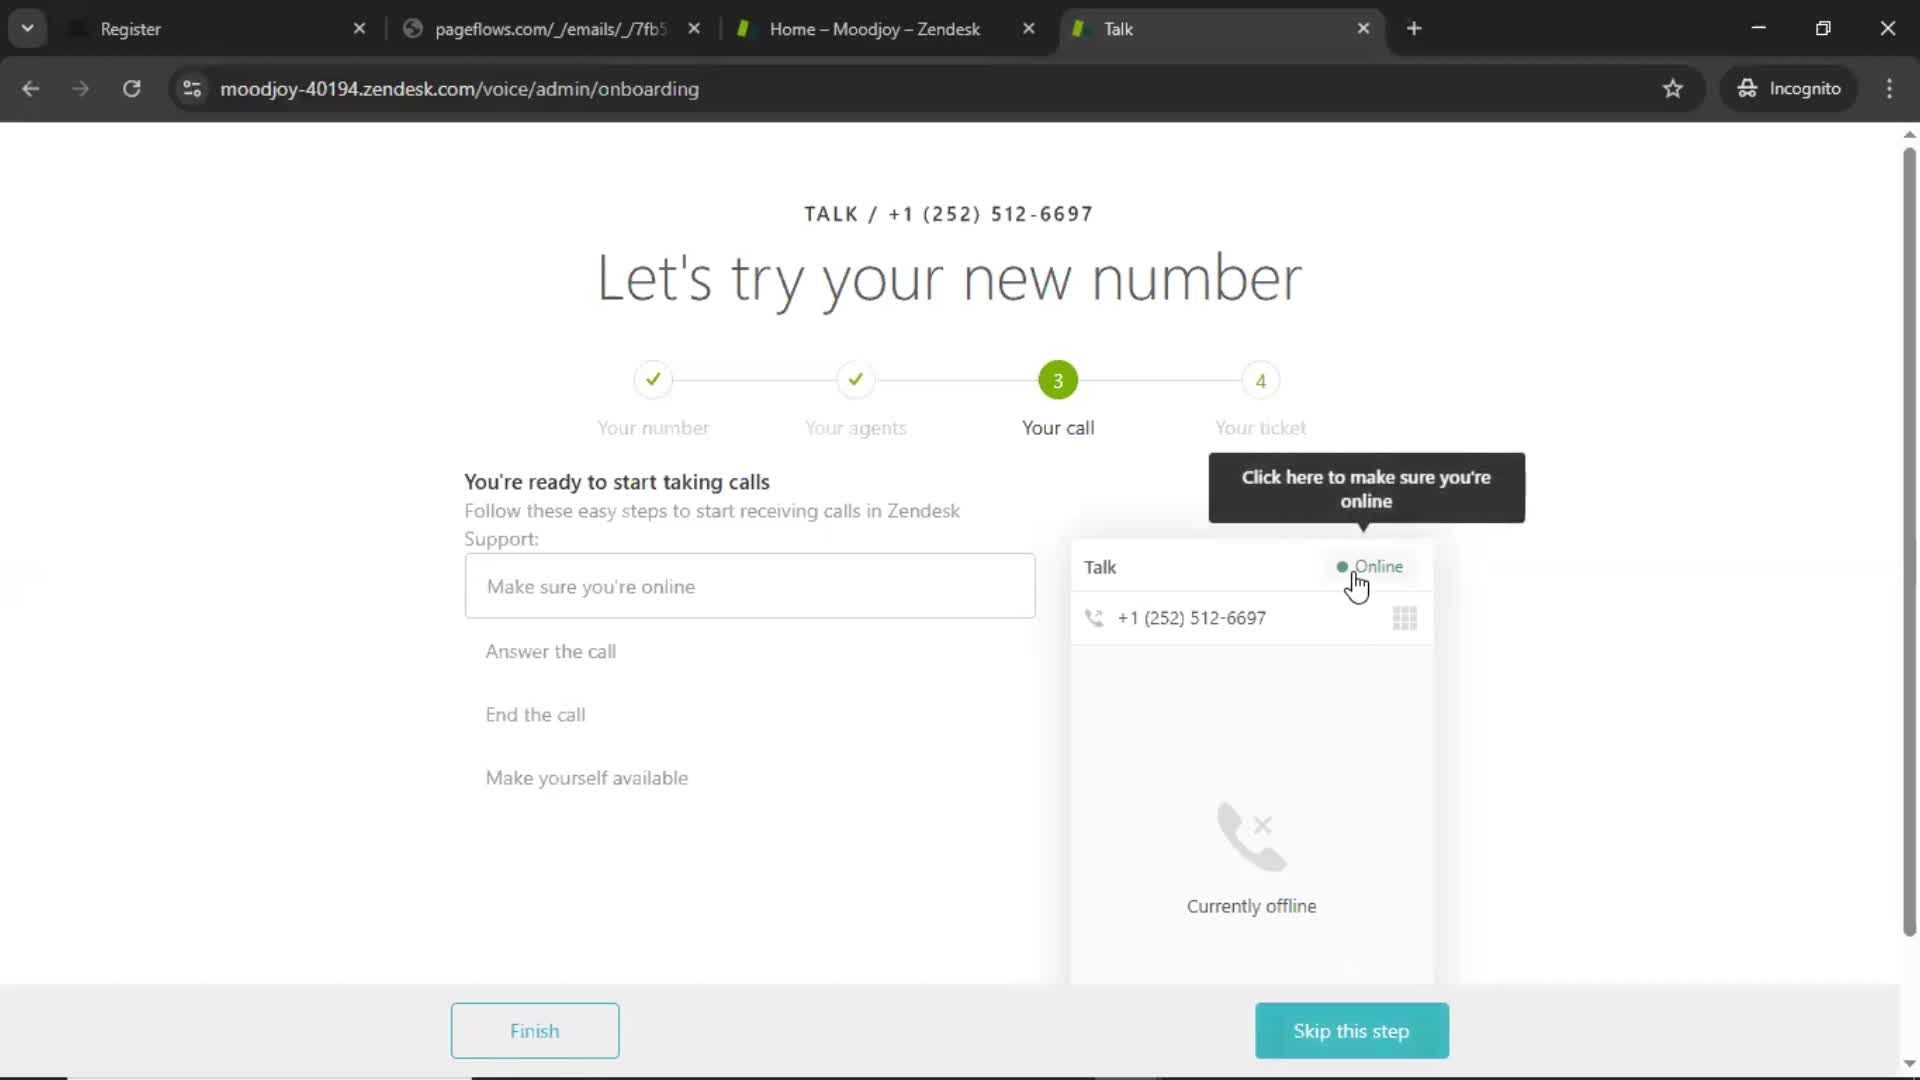Select the Answer the call step
Screen dimensions: 1920x1080
click(551, 652)
